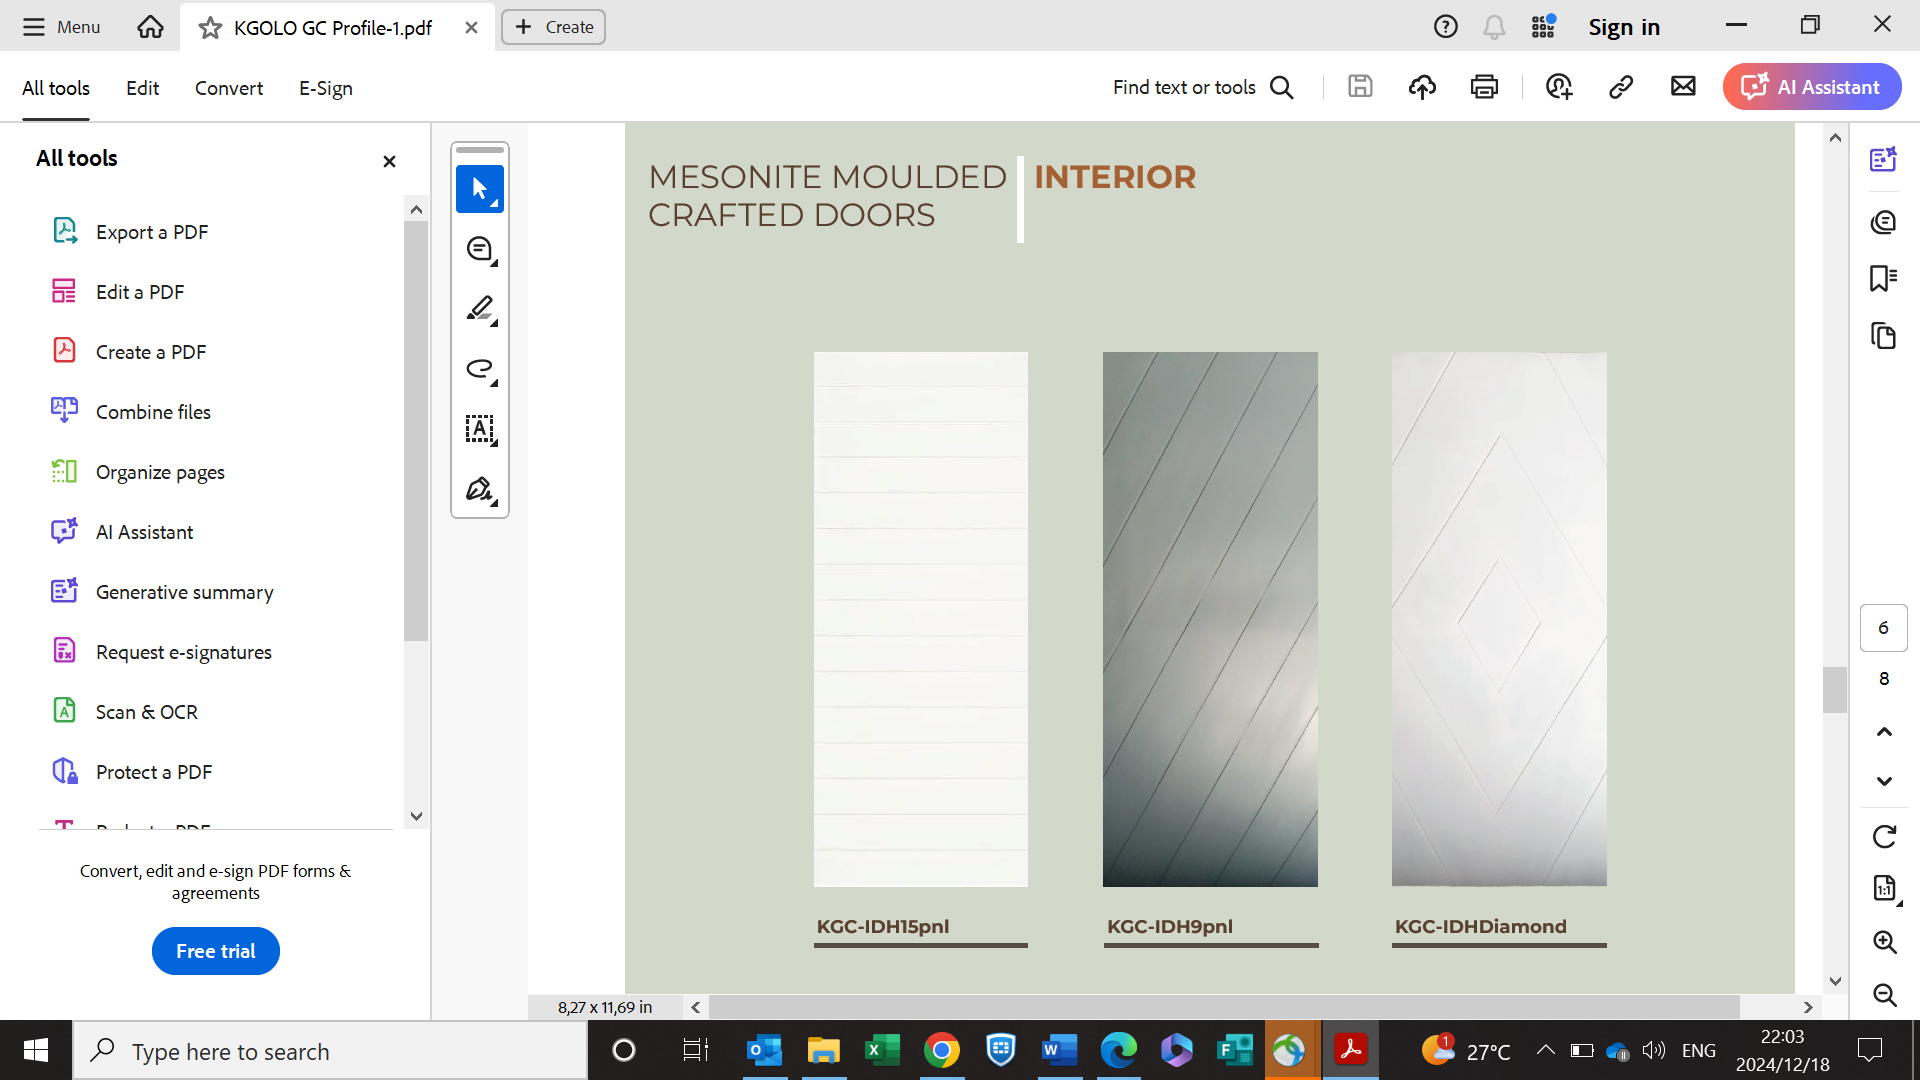
Task: Open the AI Assistant button
Action: point(1811,87)
